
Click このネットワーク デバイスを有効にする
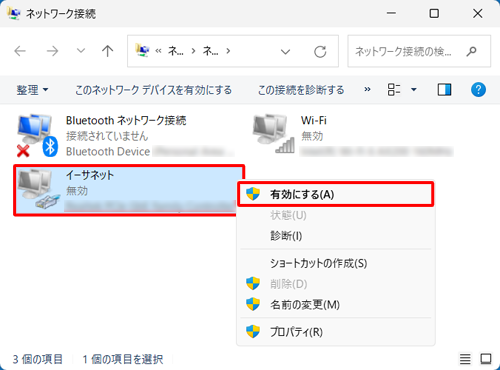(x=153, y=90)
